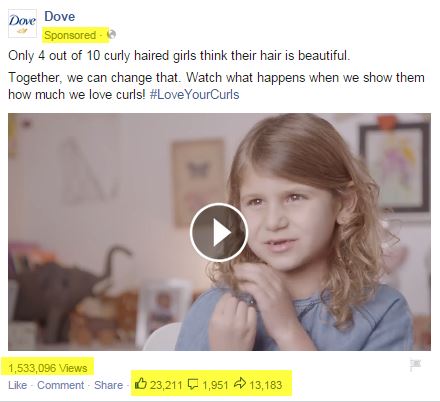Click the Sponsored label
The width and height of the screenshot is (440, 402).
[x=70, y=35]
